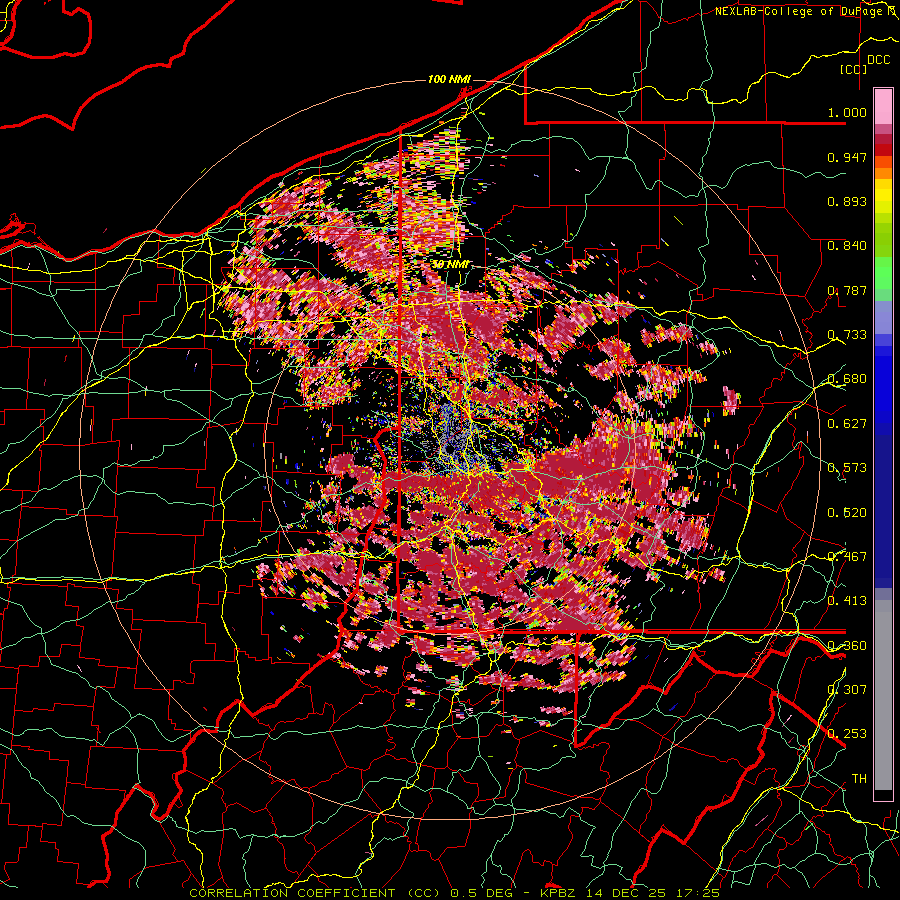Click the 100 NMI range ring label
Screen dimensions: 900x900
449,79
